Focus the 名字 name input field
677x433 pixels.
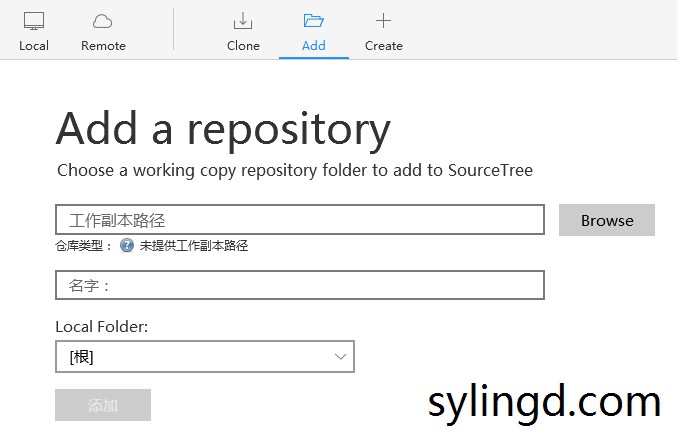300,285
